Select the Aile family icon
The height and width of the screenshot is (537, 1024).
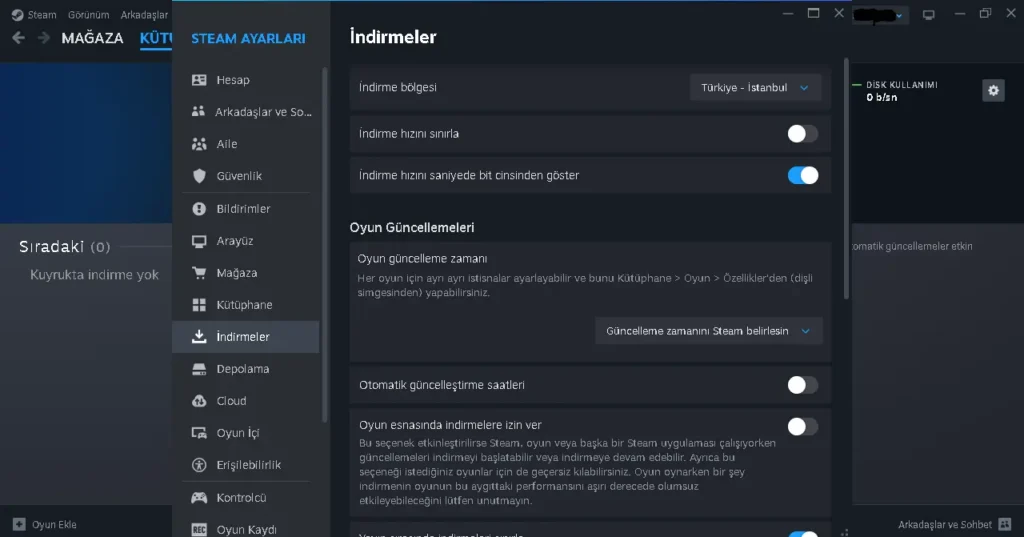point(199,144)
